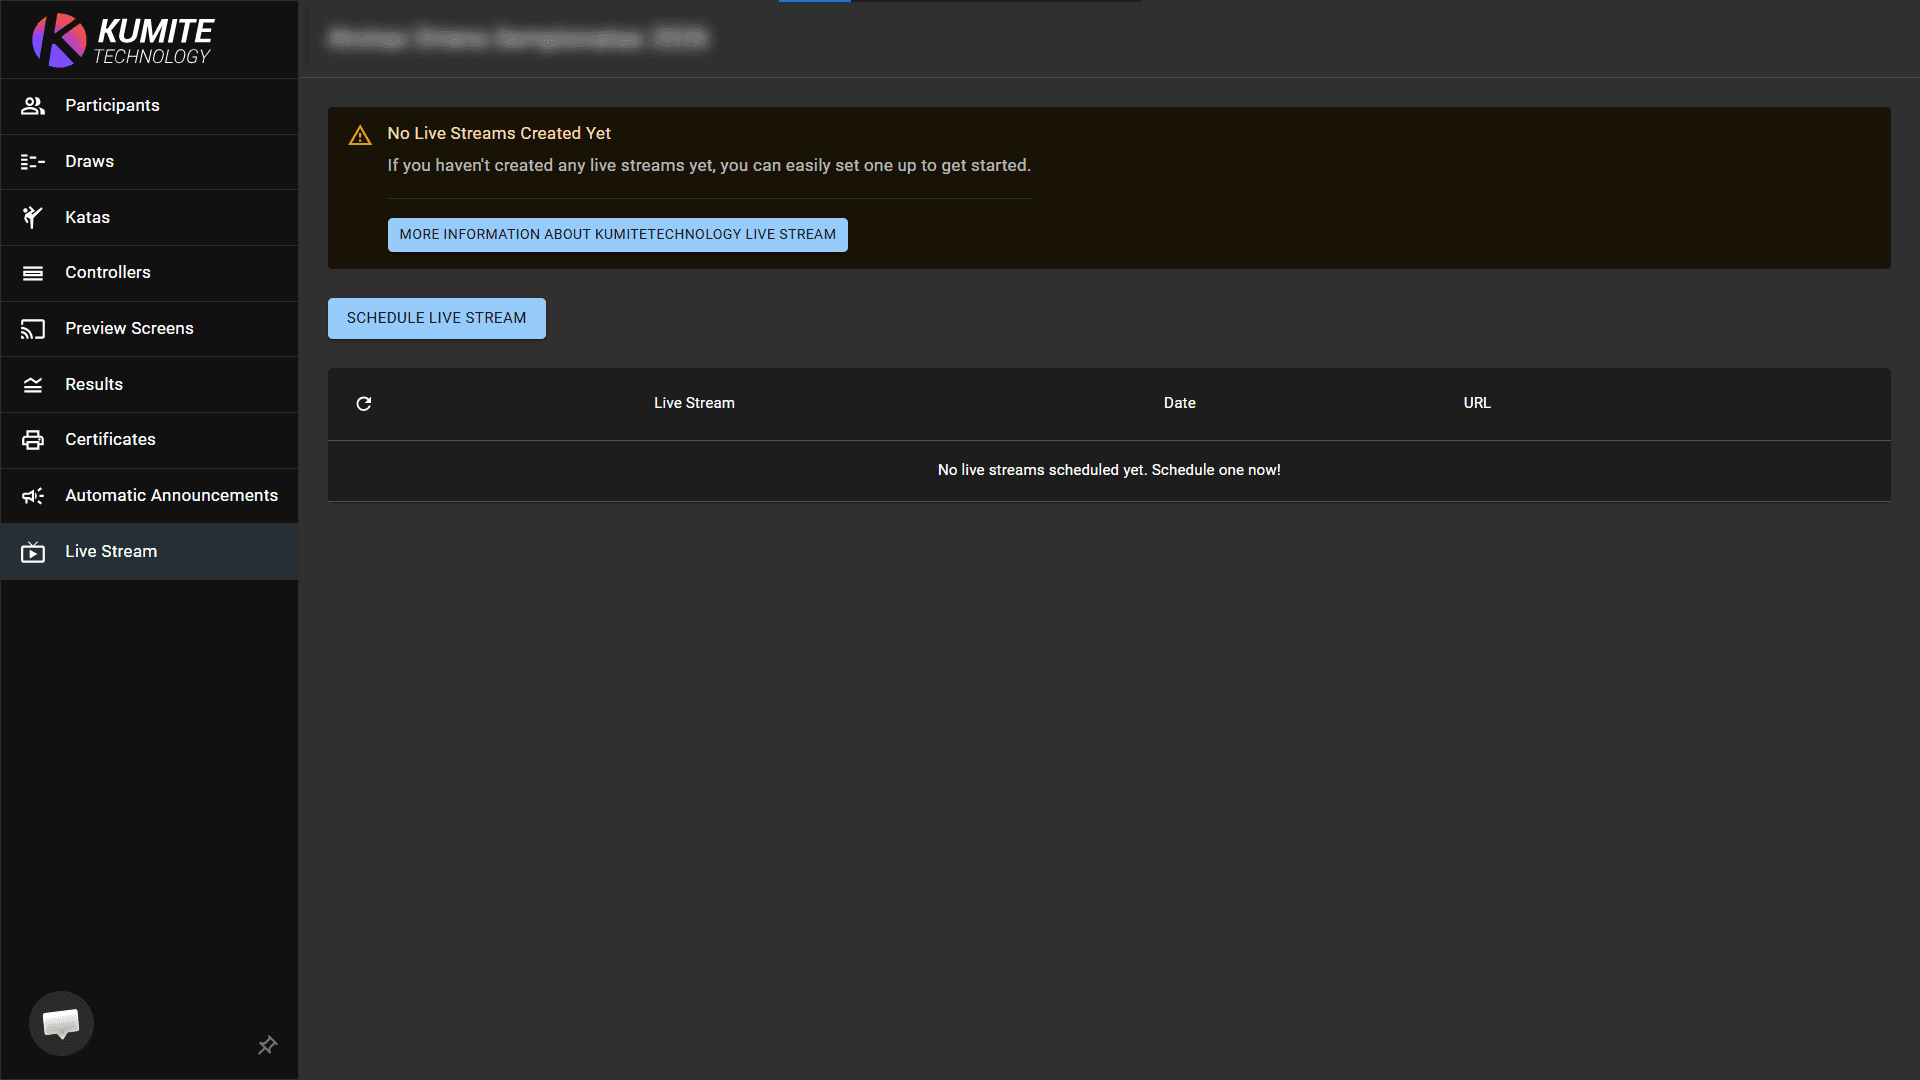Image resolution: width=1920 pixels, height=1080 pixels.
Task: Click the Live Stream TV icon
Action: point(33,551)
